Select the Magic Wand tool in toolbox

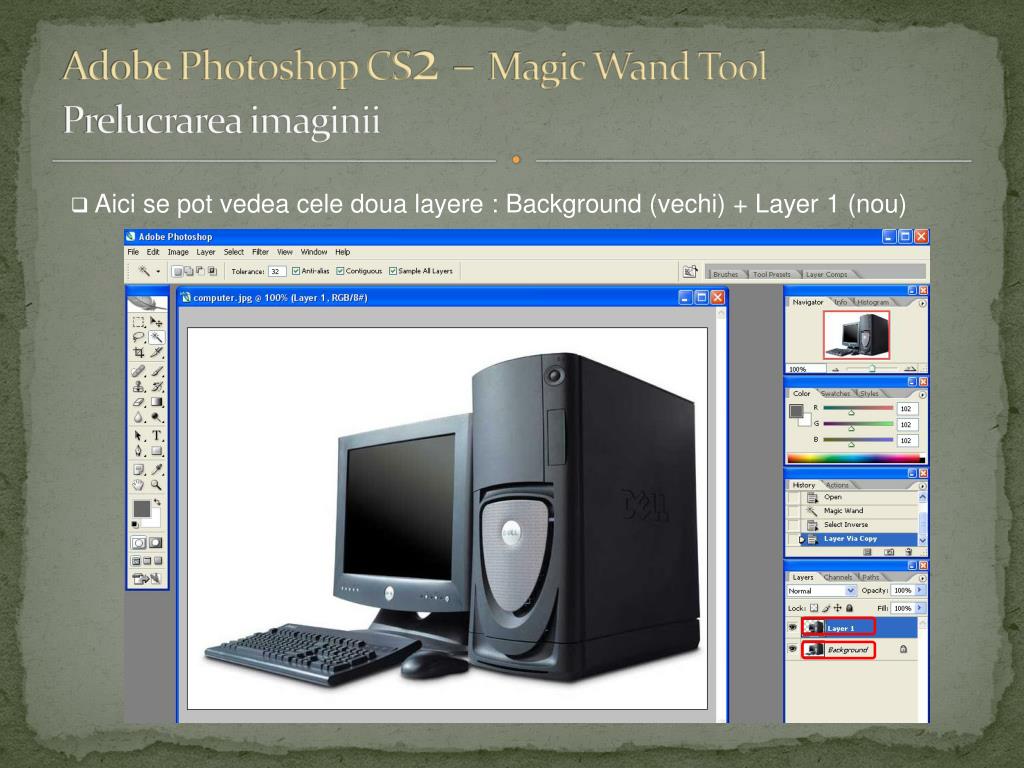157,337
